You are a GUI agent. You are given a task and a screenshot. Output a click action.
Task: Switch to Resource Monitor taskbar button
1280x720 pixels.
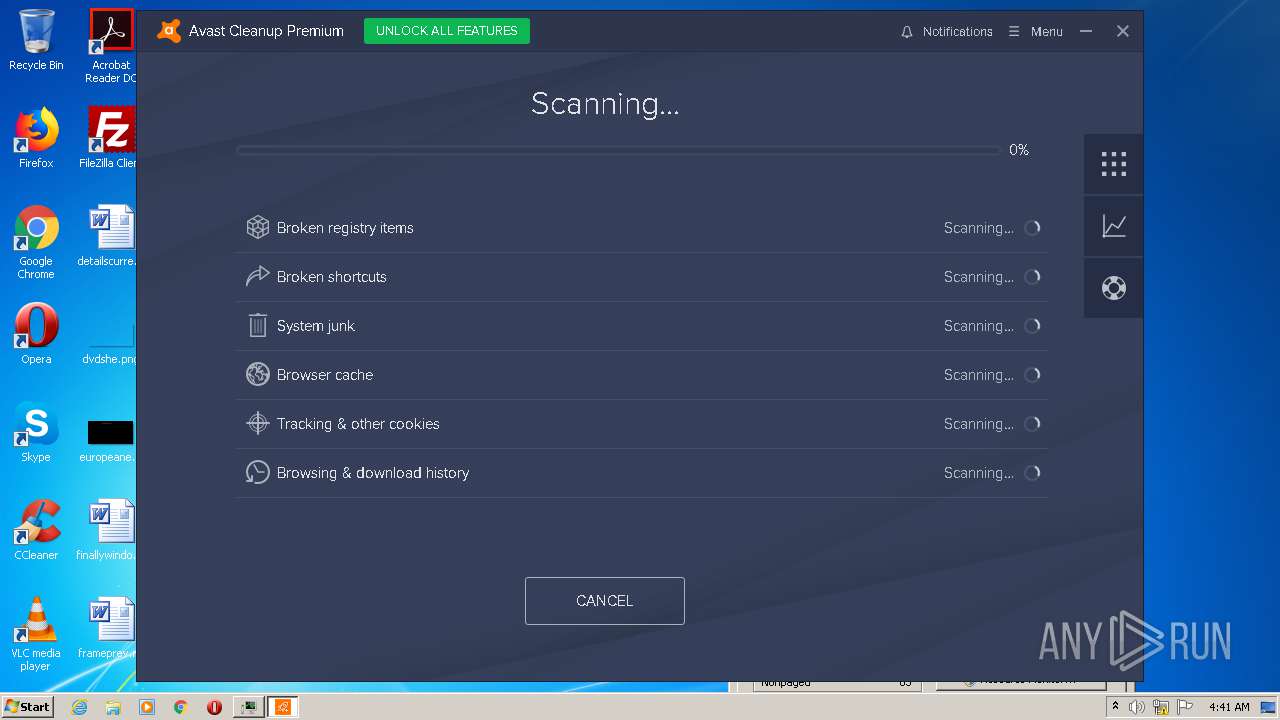[x=248, y=707]
